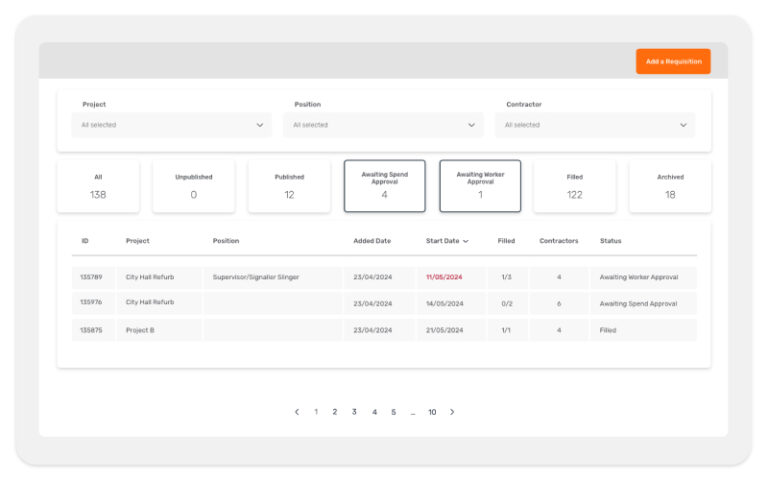The image size is (768, 480).
Task: Open Project B requisition 135875
Action: [91, 330]
